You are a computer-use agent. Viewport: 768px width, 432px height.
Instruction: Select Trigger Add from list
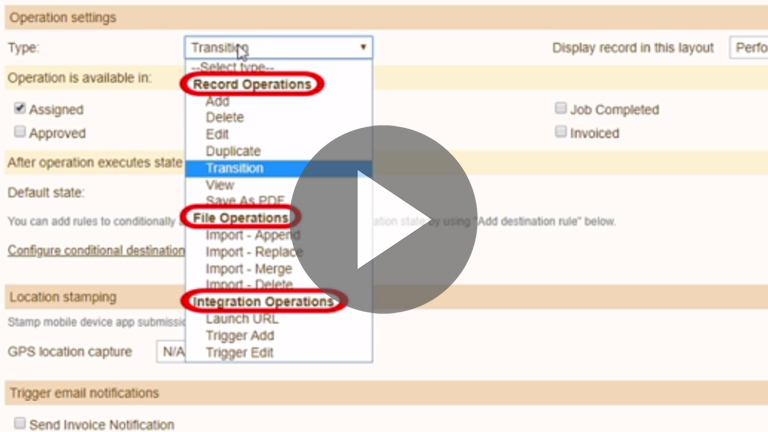coord(240,336)
